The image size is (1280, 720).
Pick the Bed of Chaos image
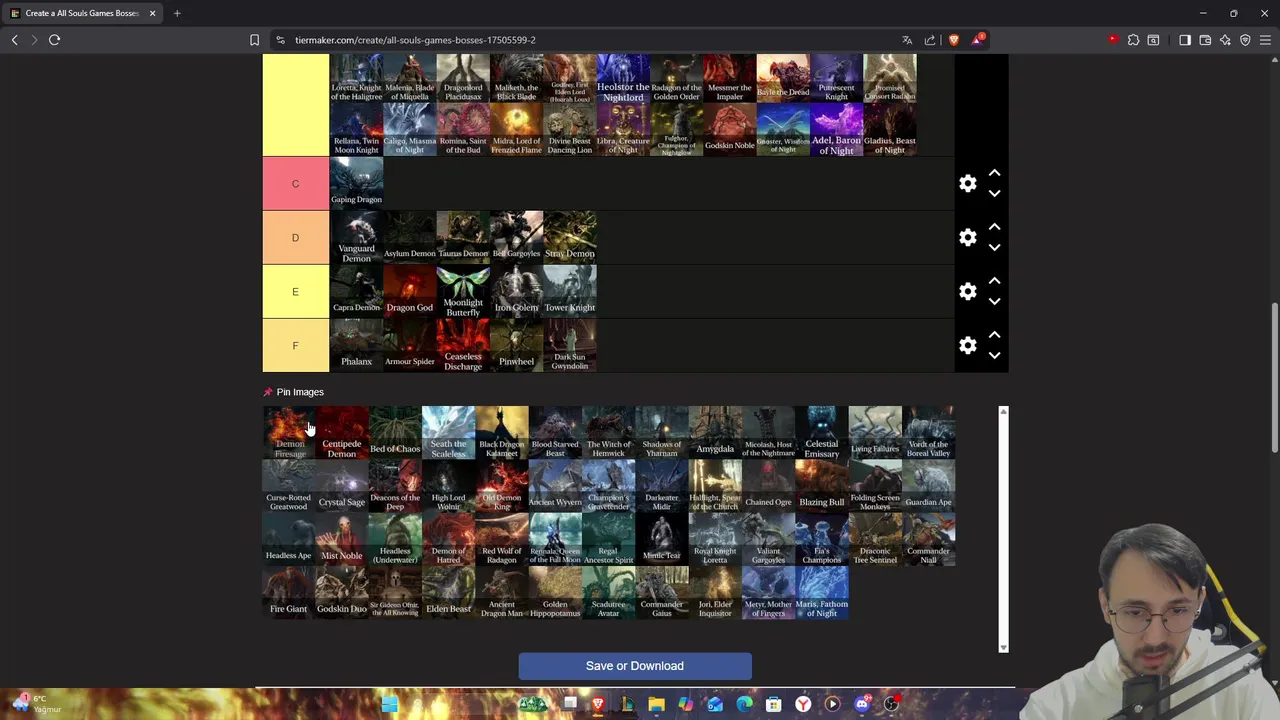395,432
